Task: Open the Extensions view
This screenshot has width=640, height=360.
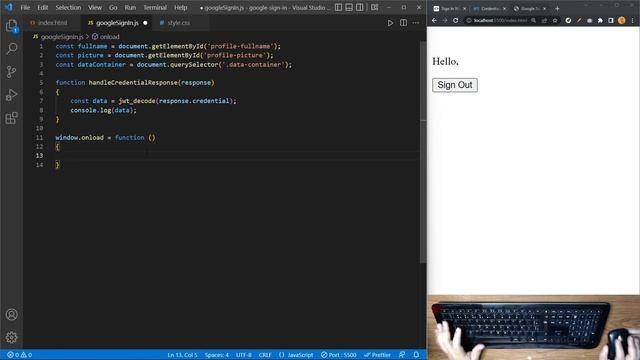Action: (11, 118)
